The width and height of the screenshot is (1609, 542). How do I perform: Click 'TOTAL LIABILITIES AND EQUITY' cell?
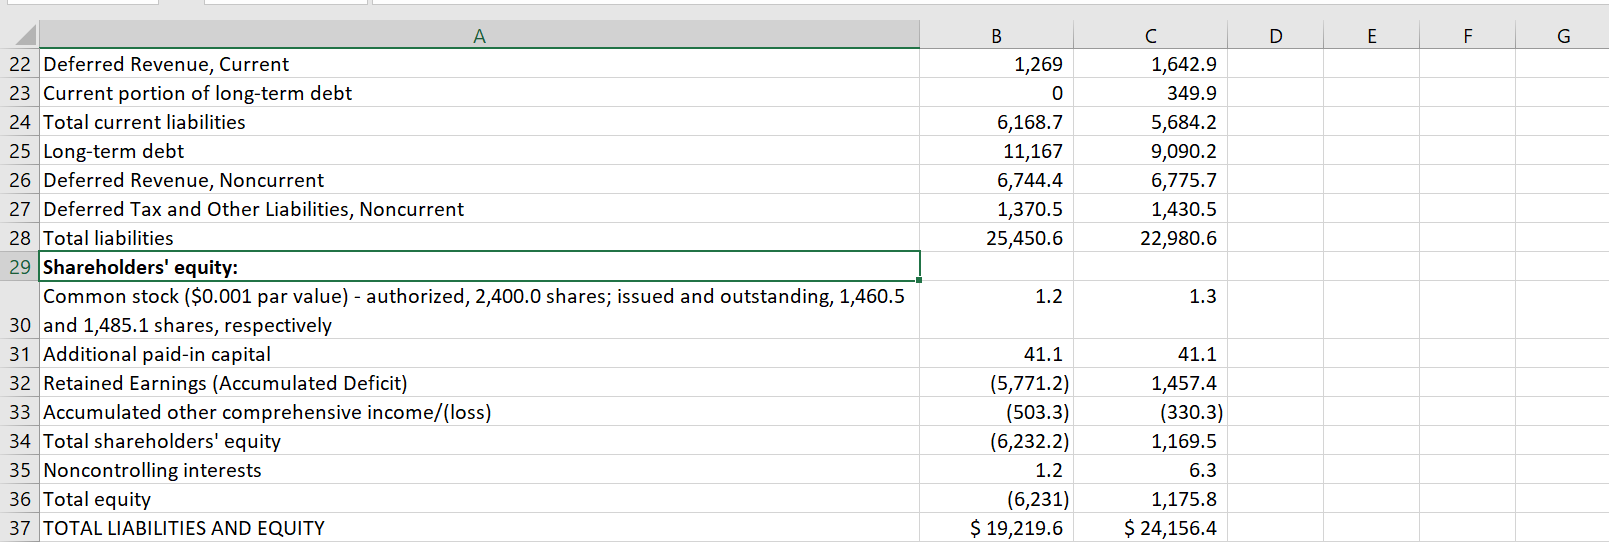479,528
